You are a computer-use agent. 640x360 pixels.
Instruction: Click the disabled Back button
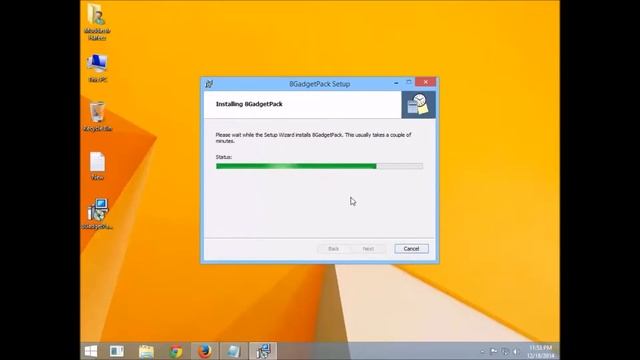click(333, 249)
